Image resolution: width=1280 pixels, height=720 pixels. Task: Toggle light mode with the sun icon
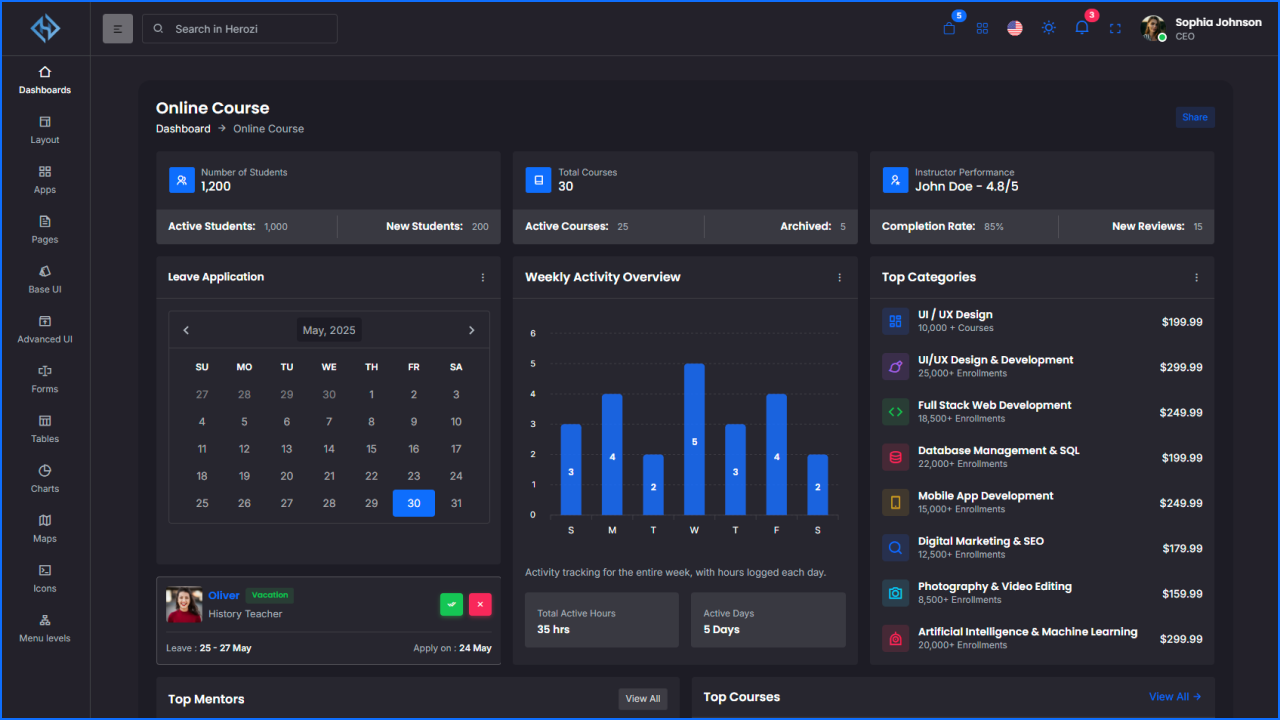pyautogui.click(x=1048, y=28)
